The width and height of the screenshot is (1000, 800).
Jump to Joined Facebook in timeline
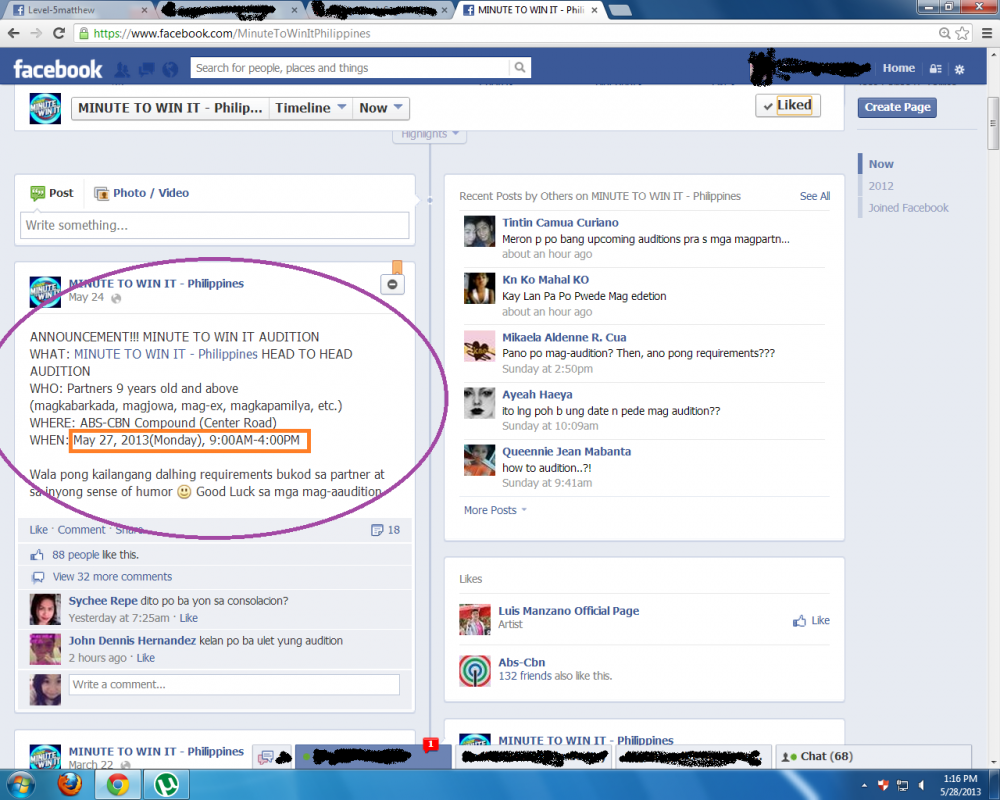pos(908,208)
